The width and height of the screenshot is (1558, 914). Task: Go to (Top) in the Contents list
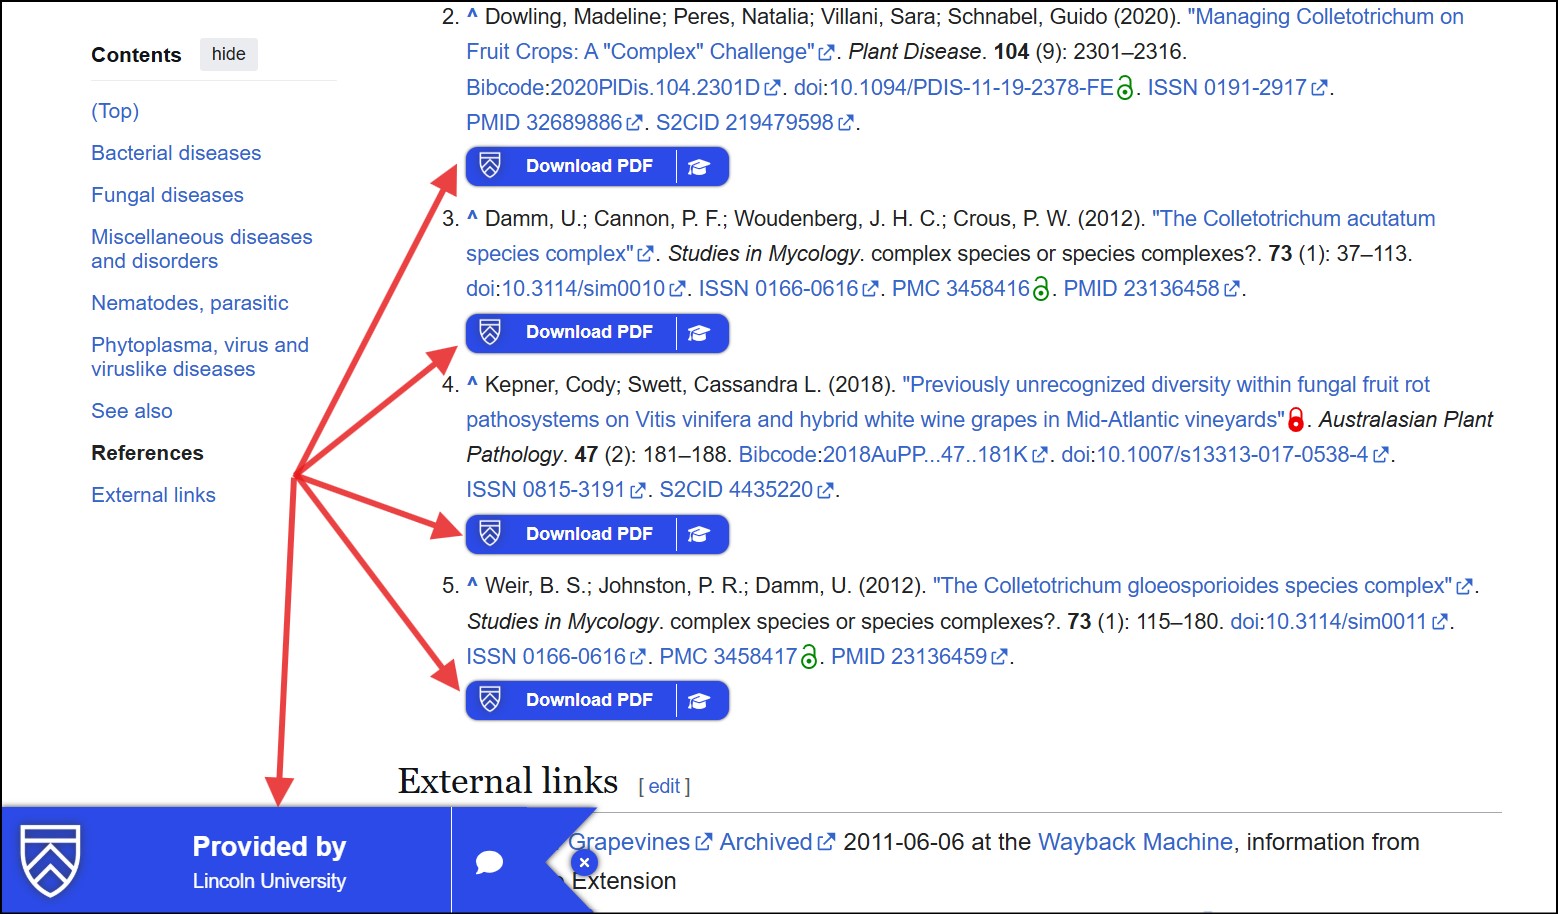(114, 111)
